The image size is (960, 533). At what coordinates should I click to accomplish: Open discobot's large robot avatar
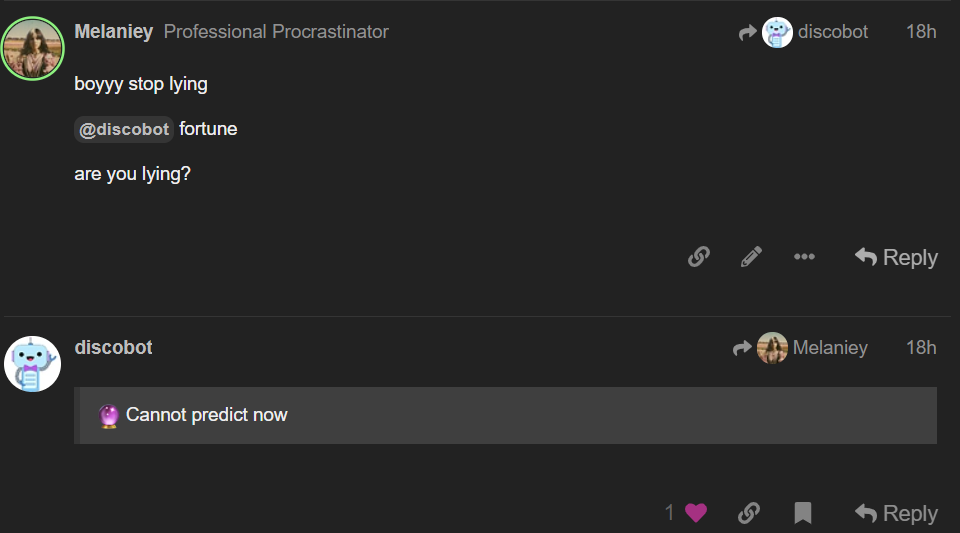(x=33, y=364)
